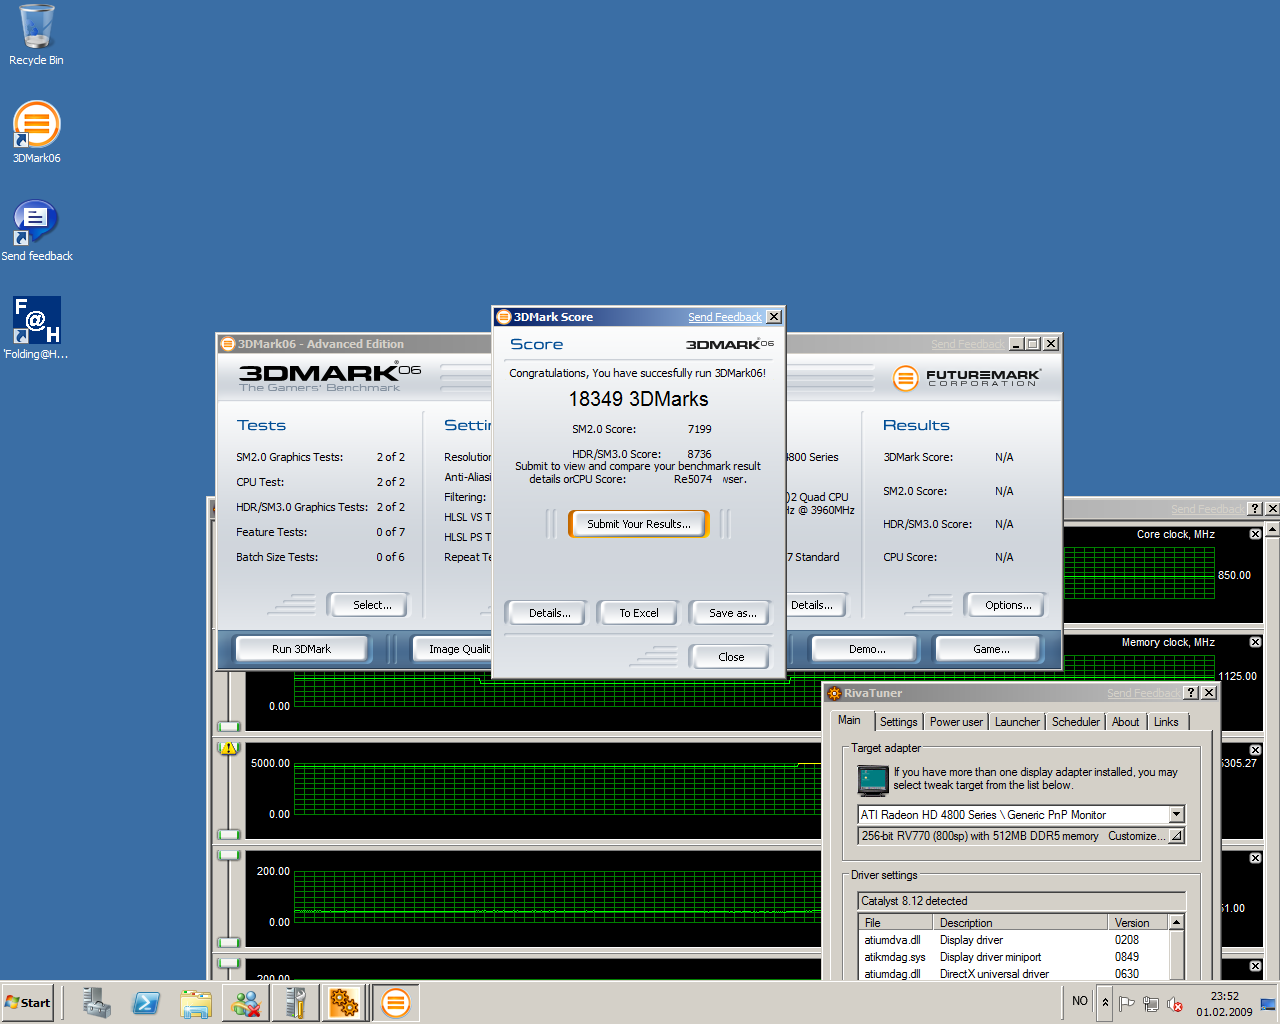Click driver list scrollbar up arrow

coord(1176,923)
